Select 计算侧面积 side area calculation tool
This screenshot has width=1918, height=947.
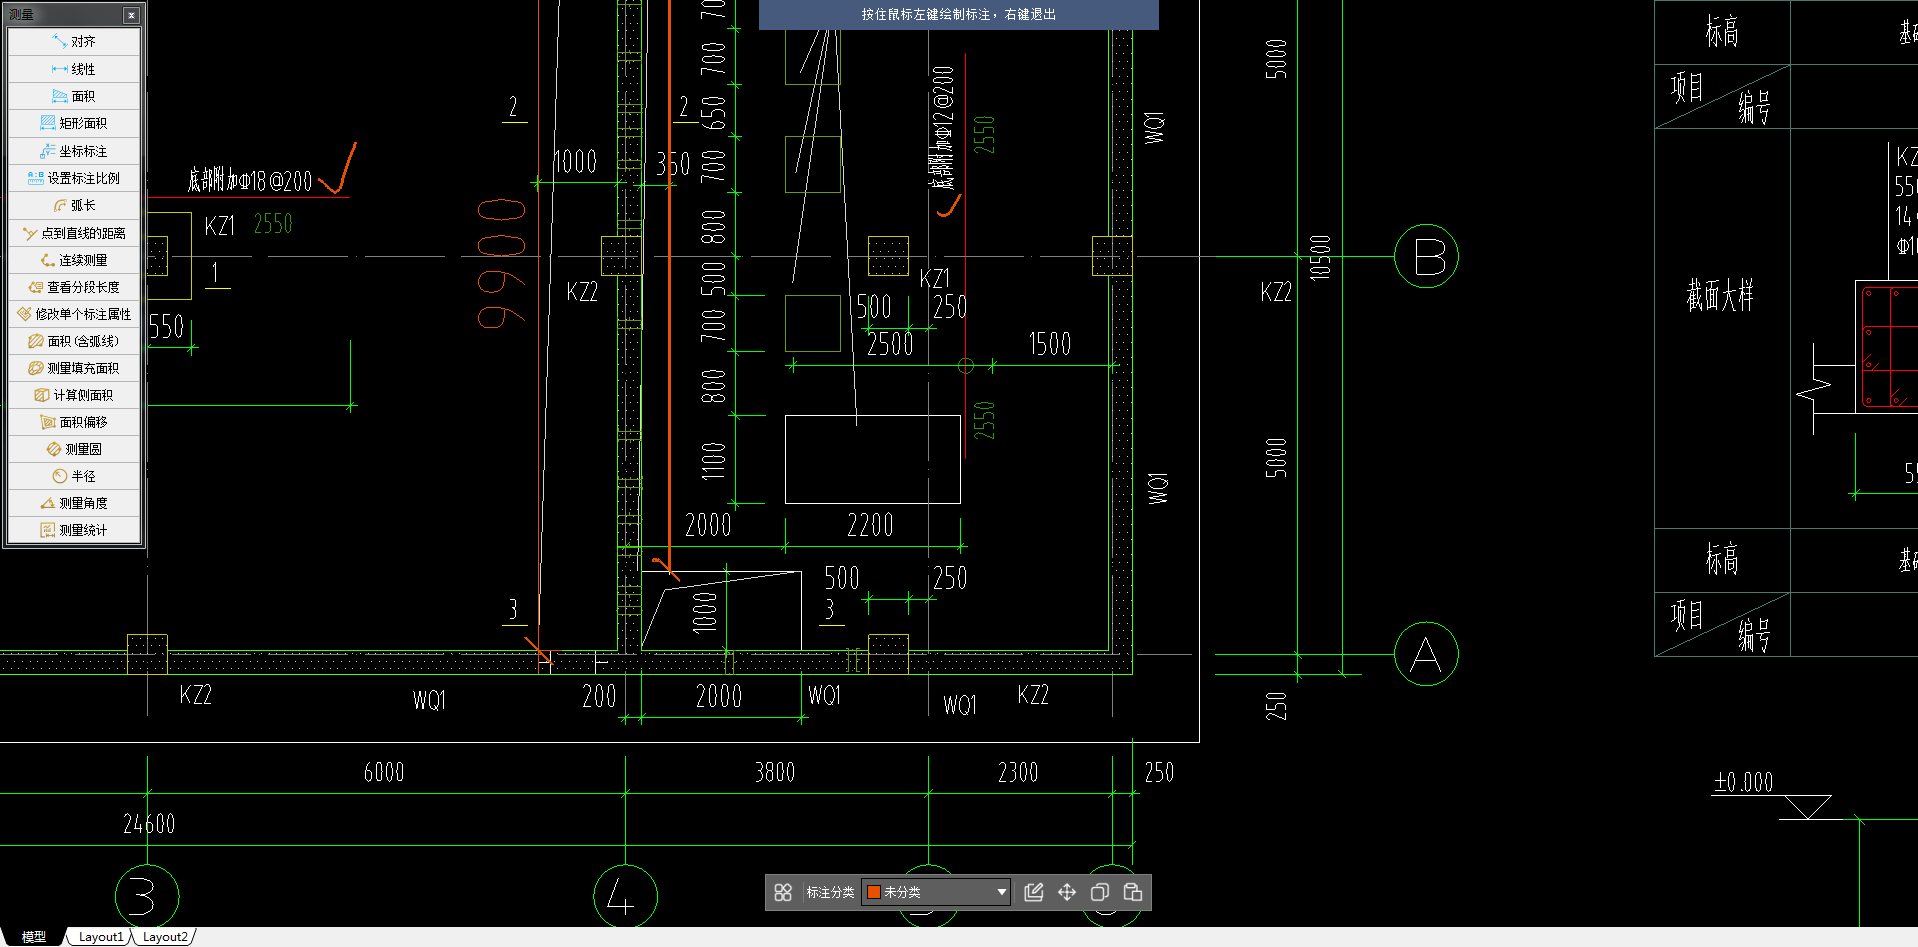point(74,395)
